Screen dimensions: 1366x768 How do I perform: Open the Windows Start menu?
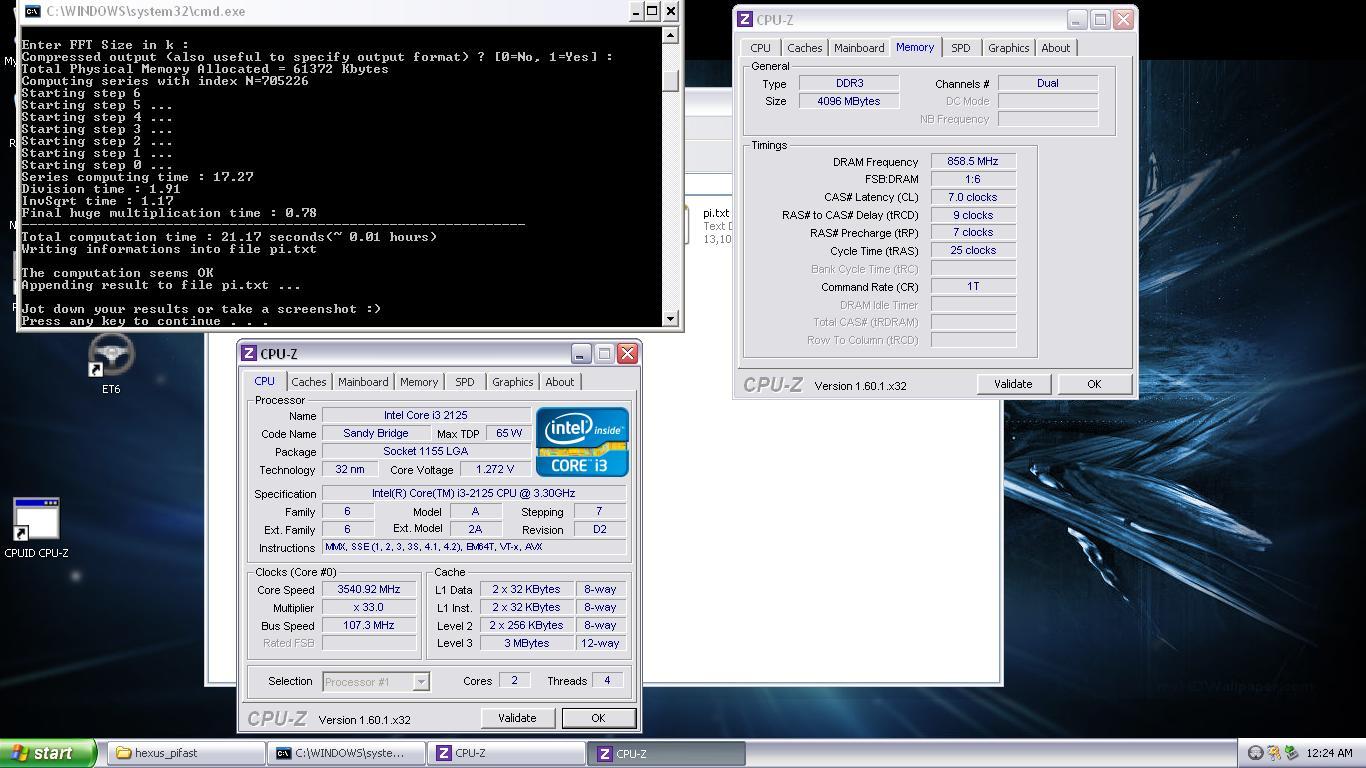(x=48, y=753)
